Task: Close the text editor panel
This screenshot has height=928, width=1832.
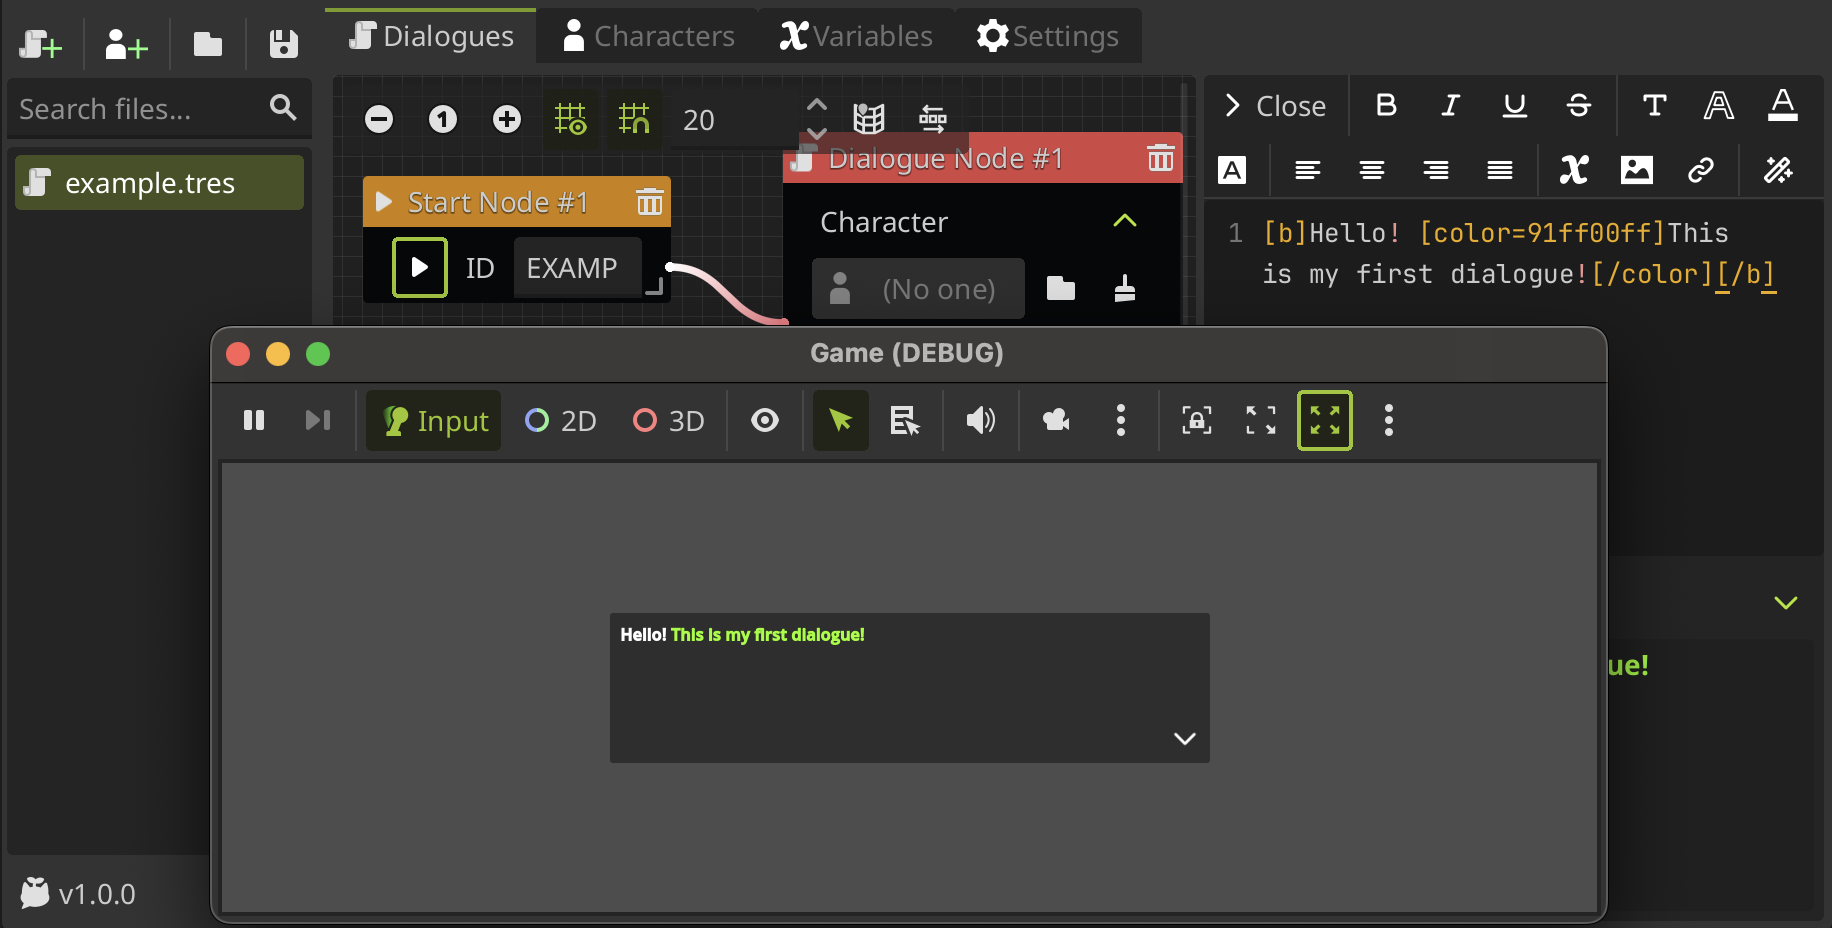Action: click(x=1276, y=106)
